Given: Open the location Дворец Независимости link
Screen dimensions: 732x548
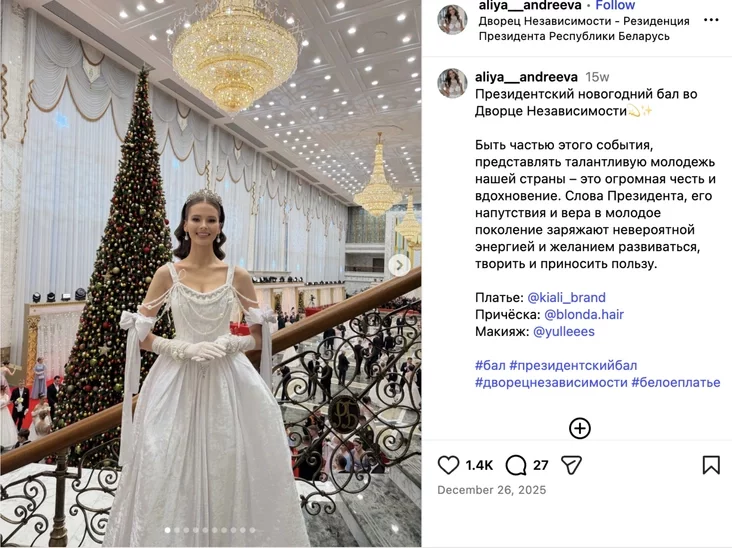Looking at the screenshot, I should point(584,28).
